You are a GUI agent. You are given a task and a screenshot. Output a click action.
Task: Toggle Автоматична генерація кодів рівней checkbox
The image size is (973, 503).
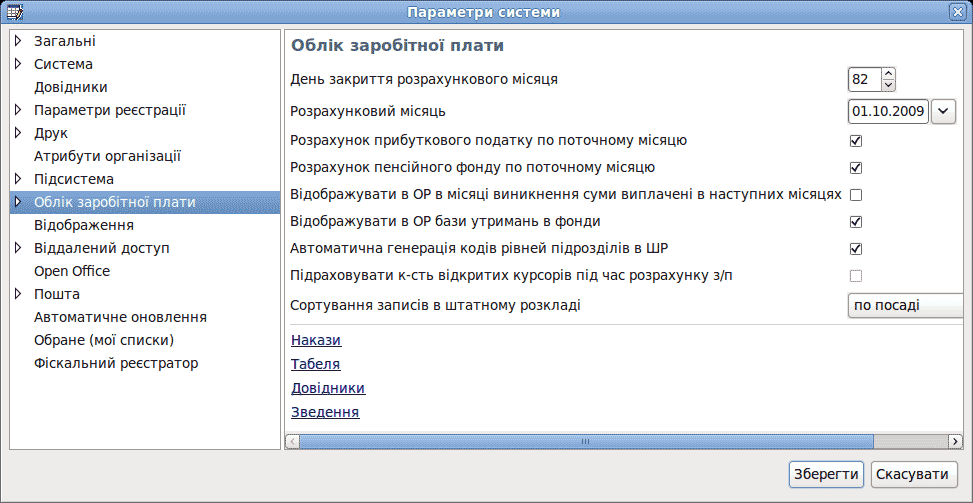click(856, 249)
